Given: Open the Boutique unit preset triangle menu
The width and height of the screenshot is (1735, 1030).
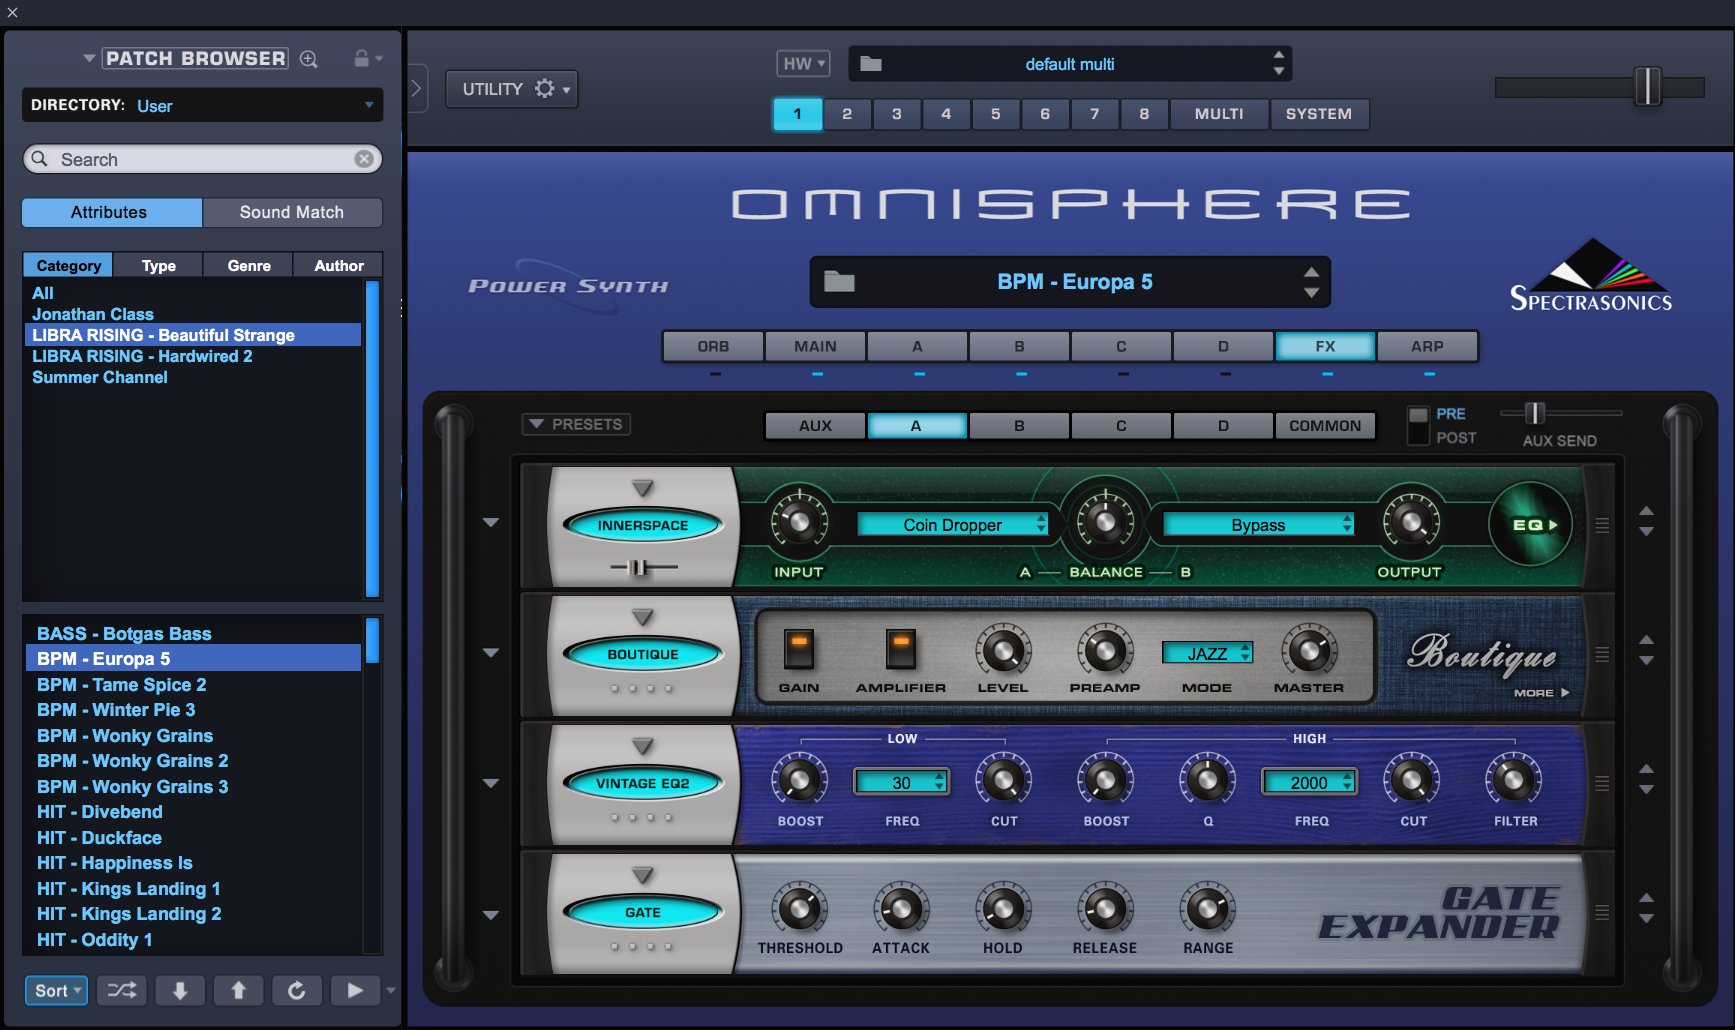Looking at the screenshot, I should click(643, 618).
